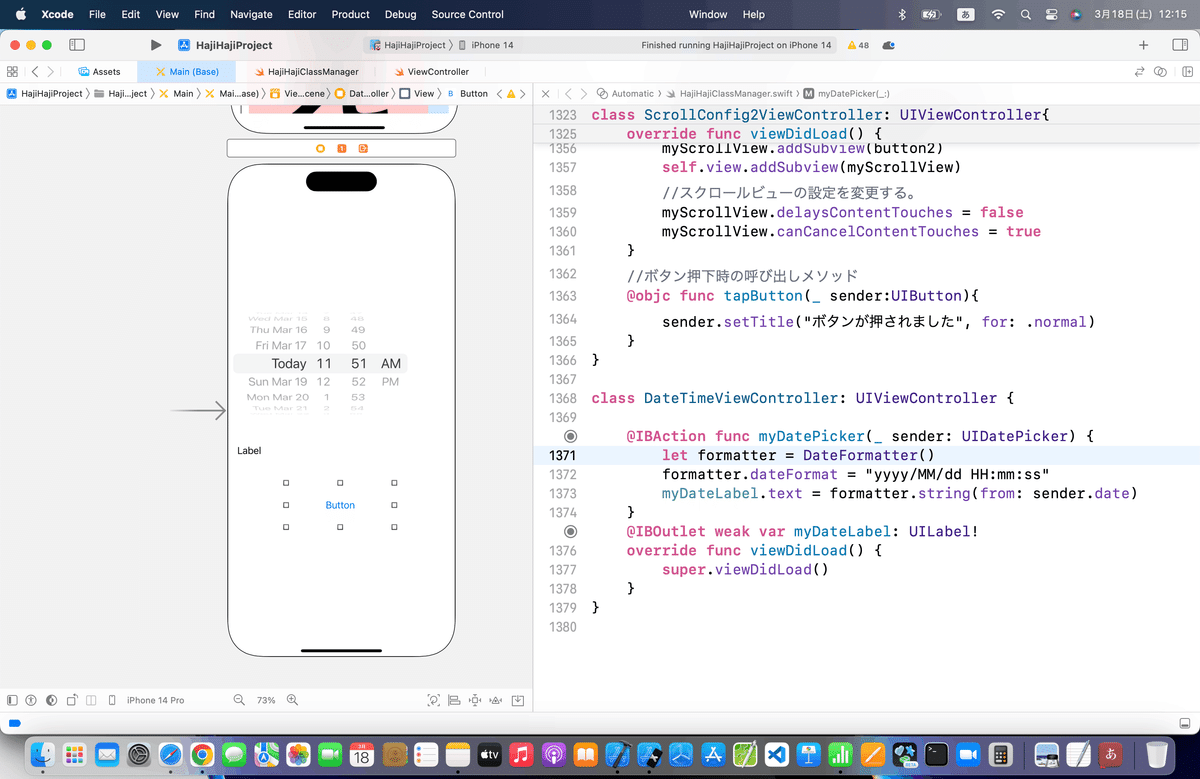Go back in the left editor history
Image resolution: width=1200 pixels, height=779 pixels.
click(x=35, y=72)
